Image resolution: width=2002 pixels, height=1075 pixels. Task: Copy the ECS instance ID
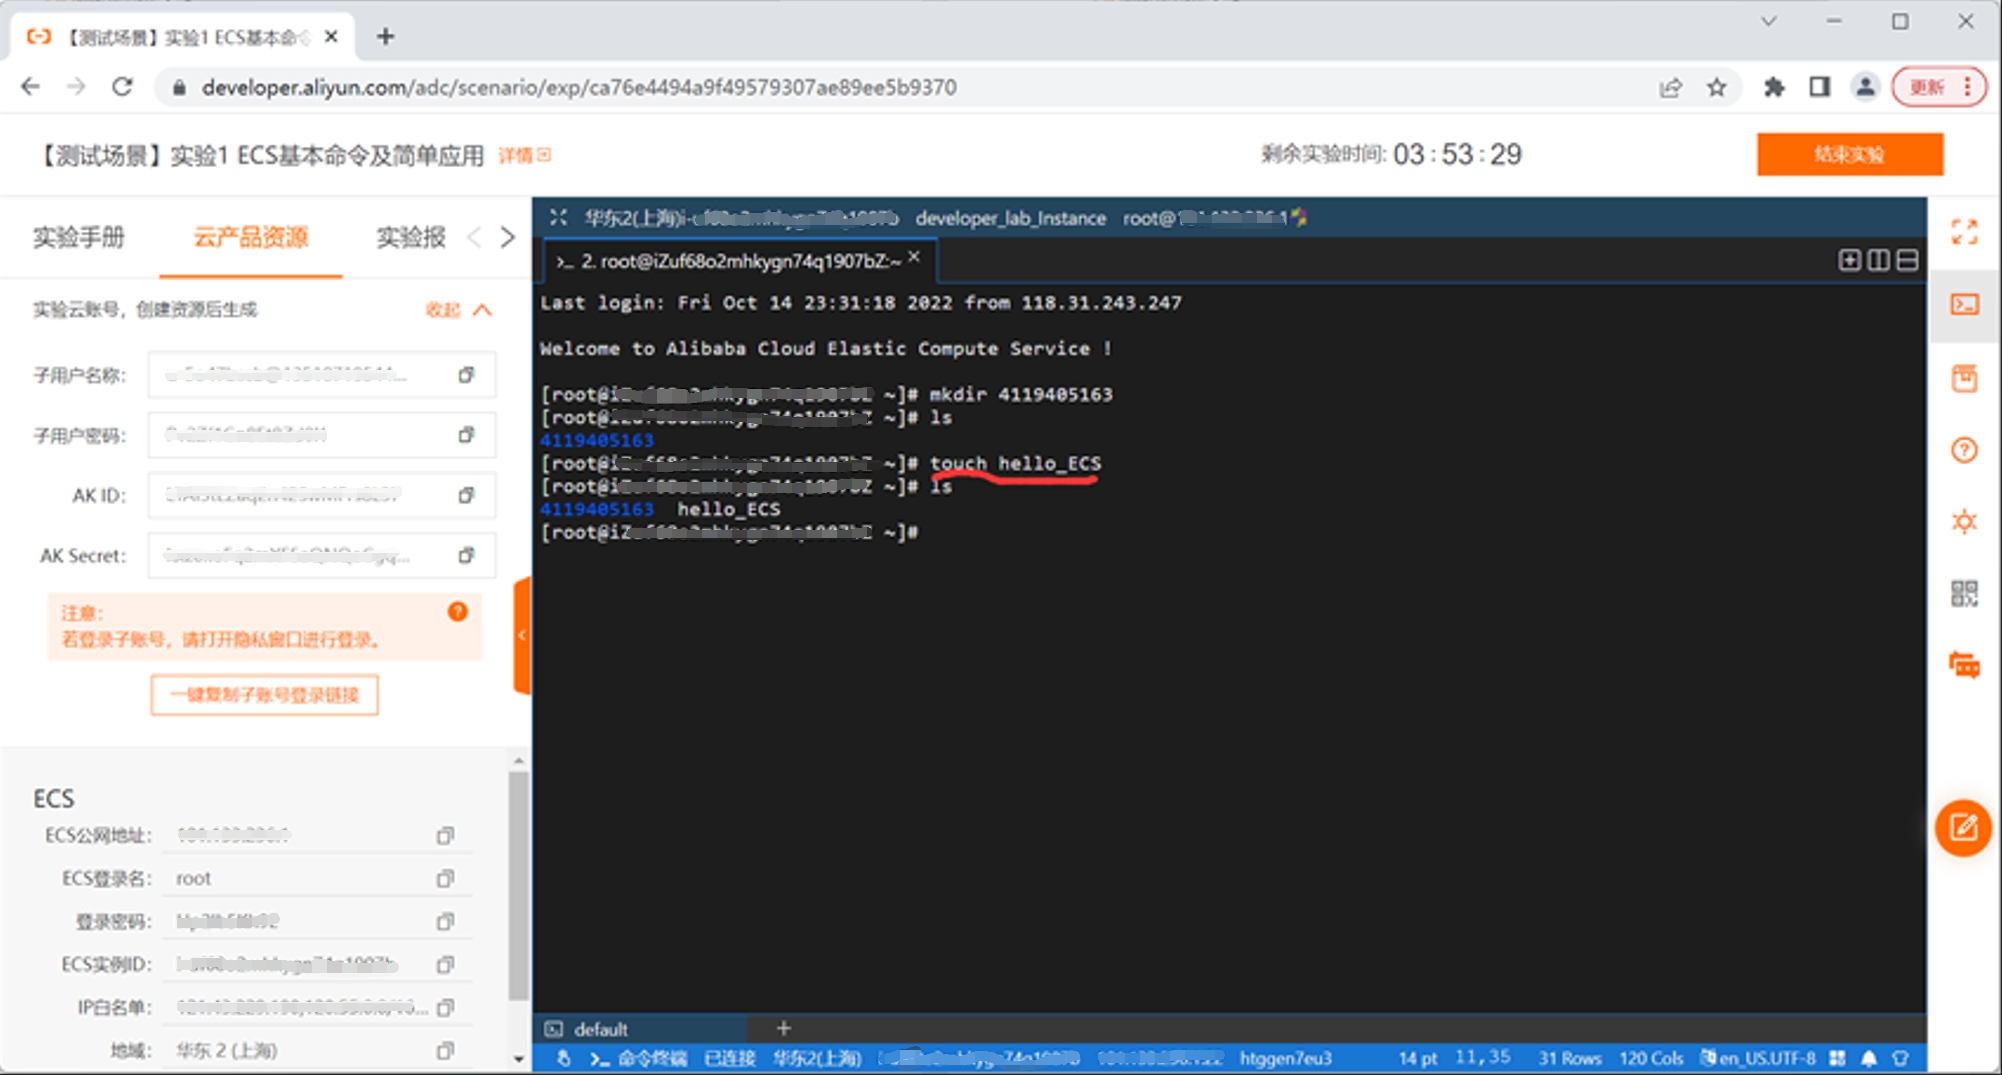(x=445, y=964)
